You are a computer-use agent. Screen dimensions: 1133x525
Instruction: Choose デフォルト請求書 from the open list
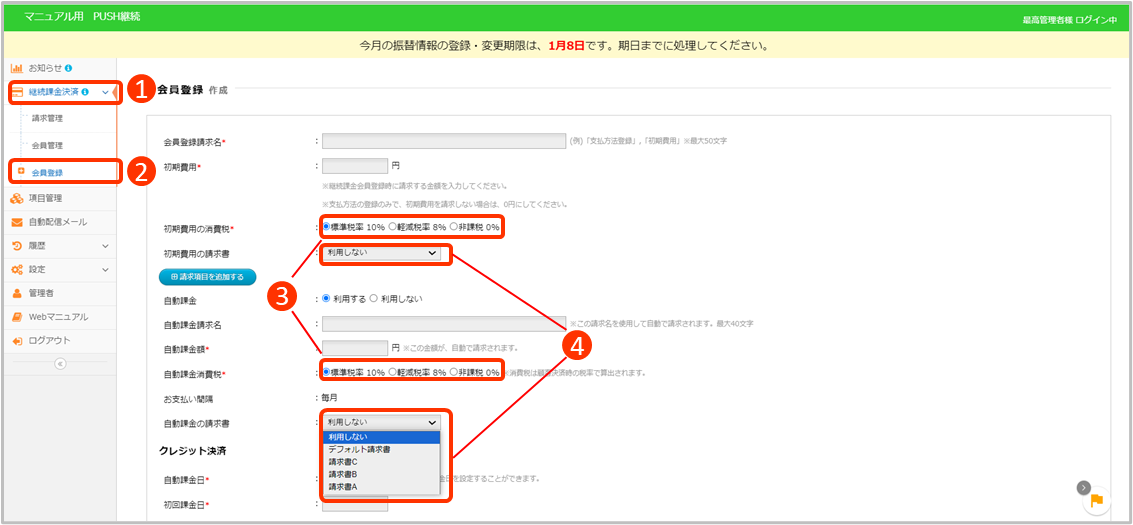[359, 450]
